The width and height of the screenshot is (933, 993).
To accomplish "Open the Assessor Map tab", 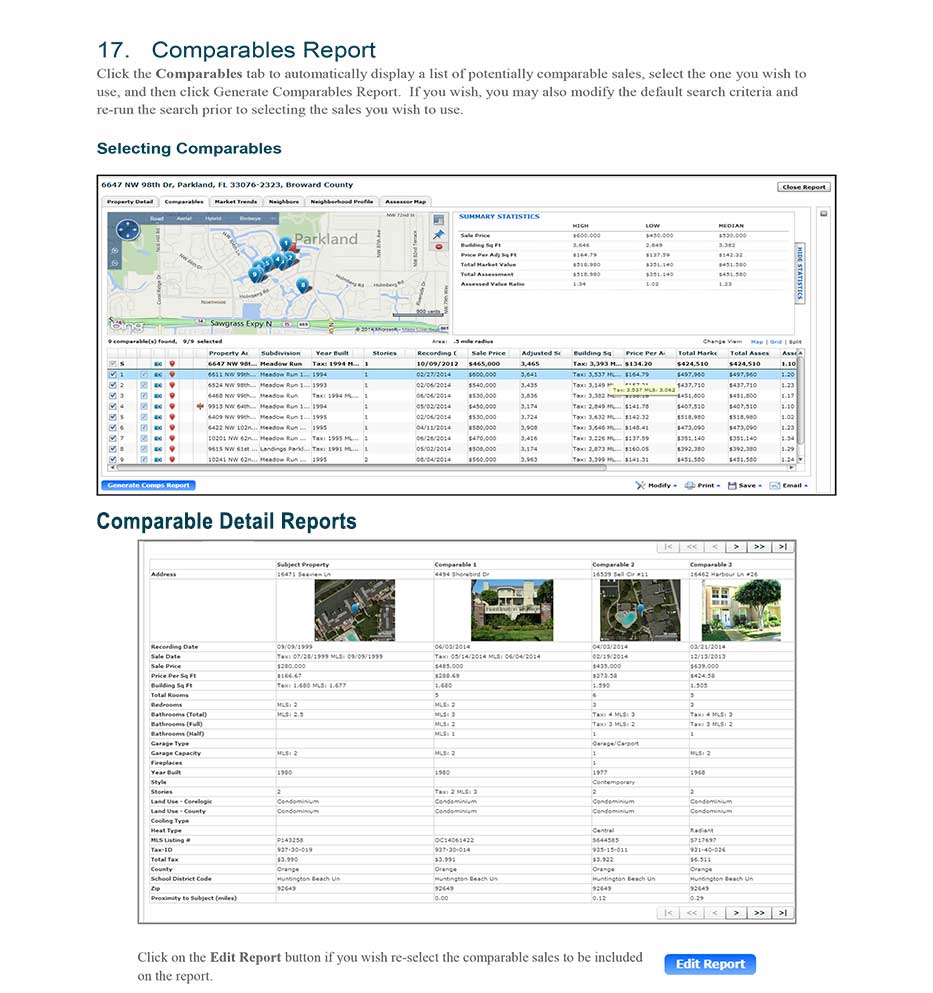I will 405,201.
